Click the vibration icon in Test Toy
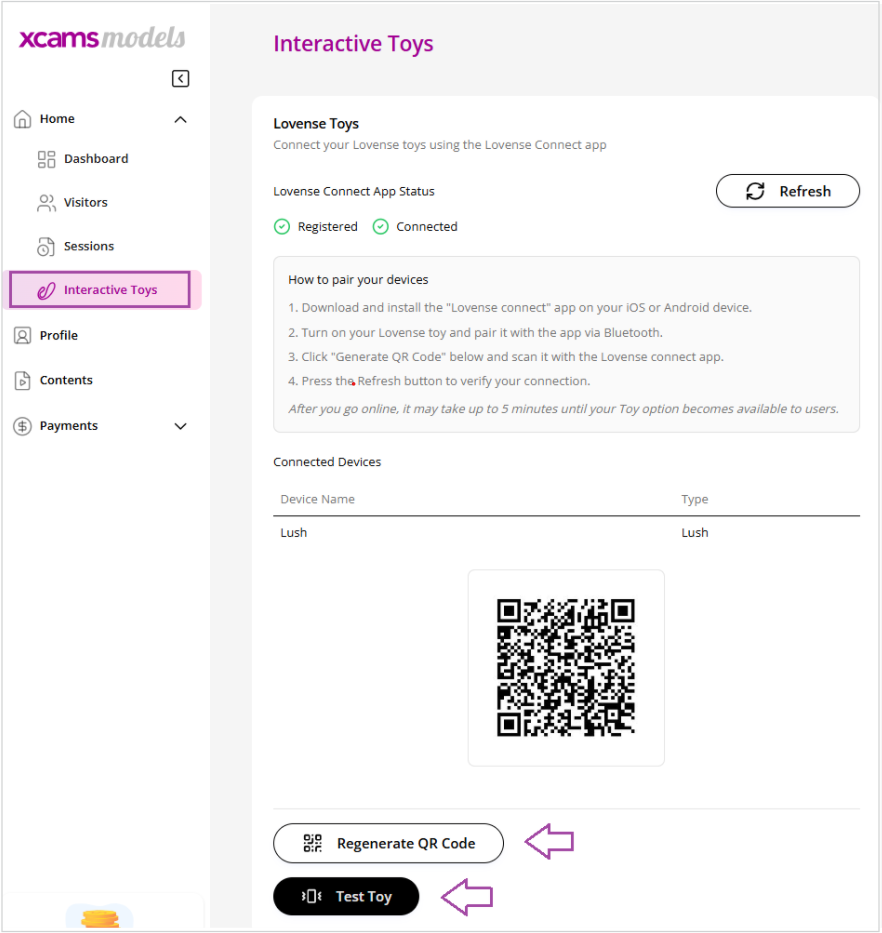882x933 pixels. pyautogui.click(x=311, y=896)
